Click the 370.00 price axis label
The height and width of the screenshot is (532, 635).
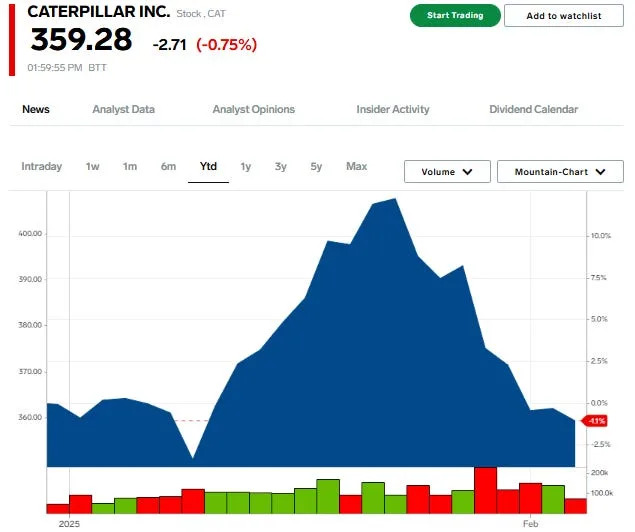[30, 372]
